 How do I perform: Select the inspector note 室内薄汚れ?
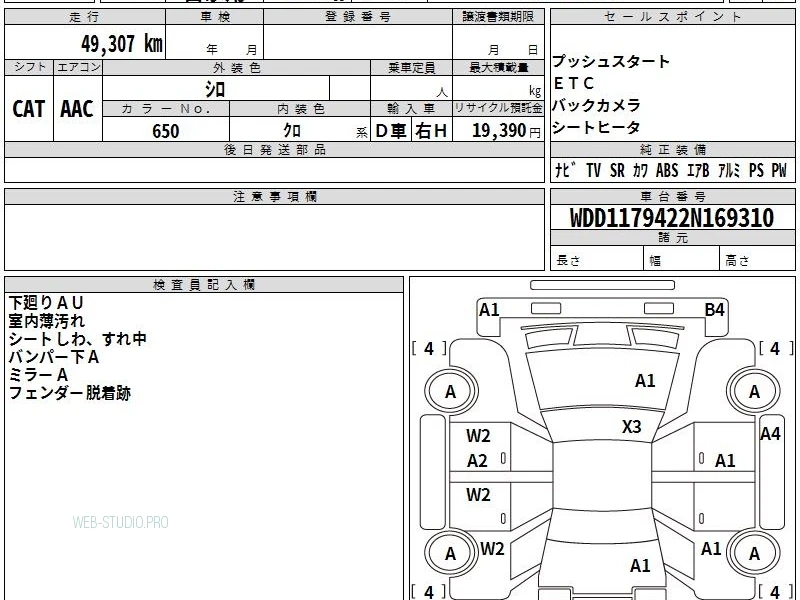(47, 321)
